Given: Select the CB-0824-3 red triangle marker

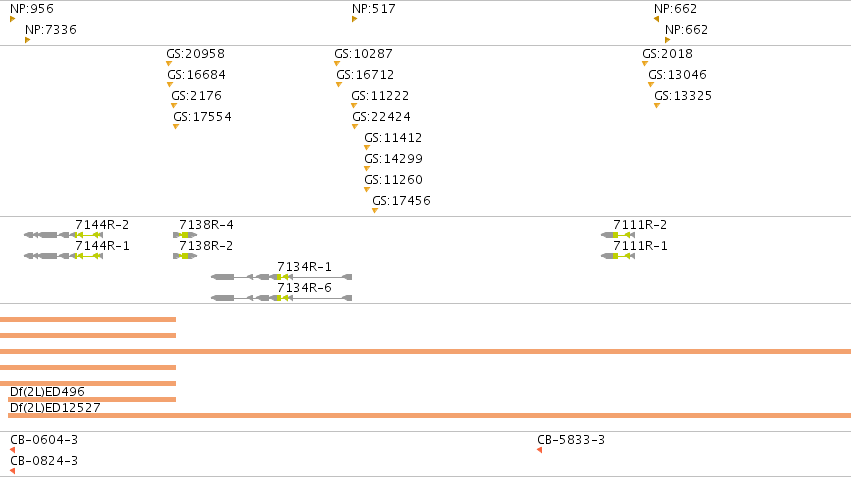Looking at the screenshot, I should [x=12, y=471].
